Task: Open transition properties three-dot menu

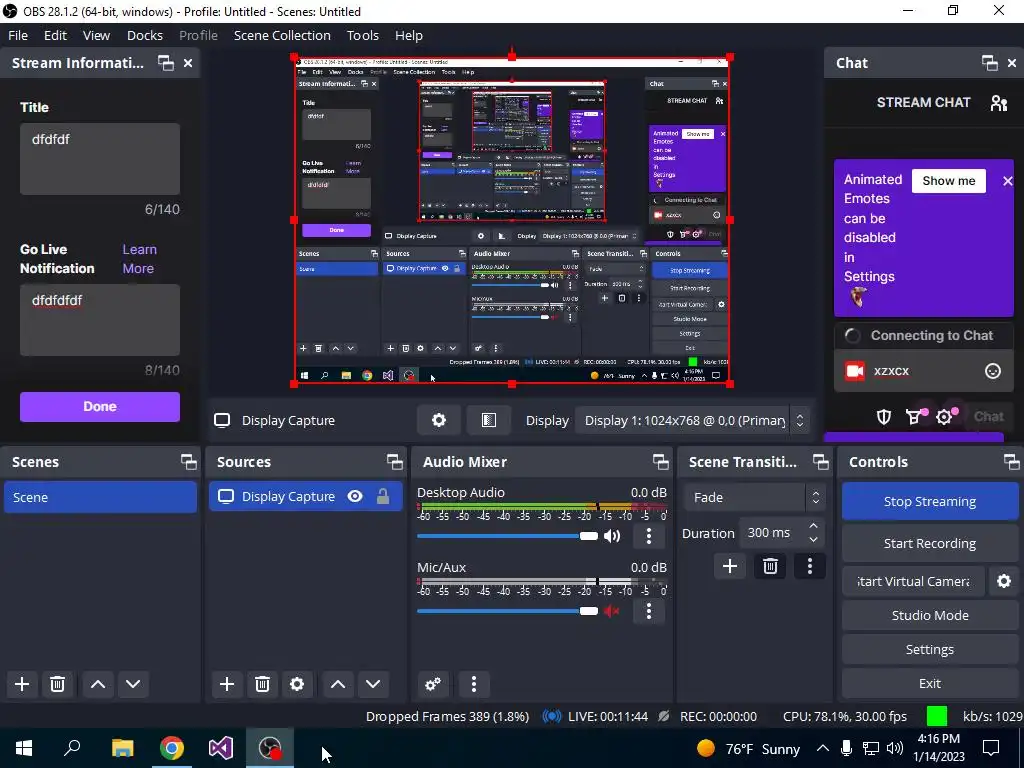Action: coord(810,566)
